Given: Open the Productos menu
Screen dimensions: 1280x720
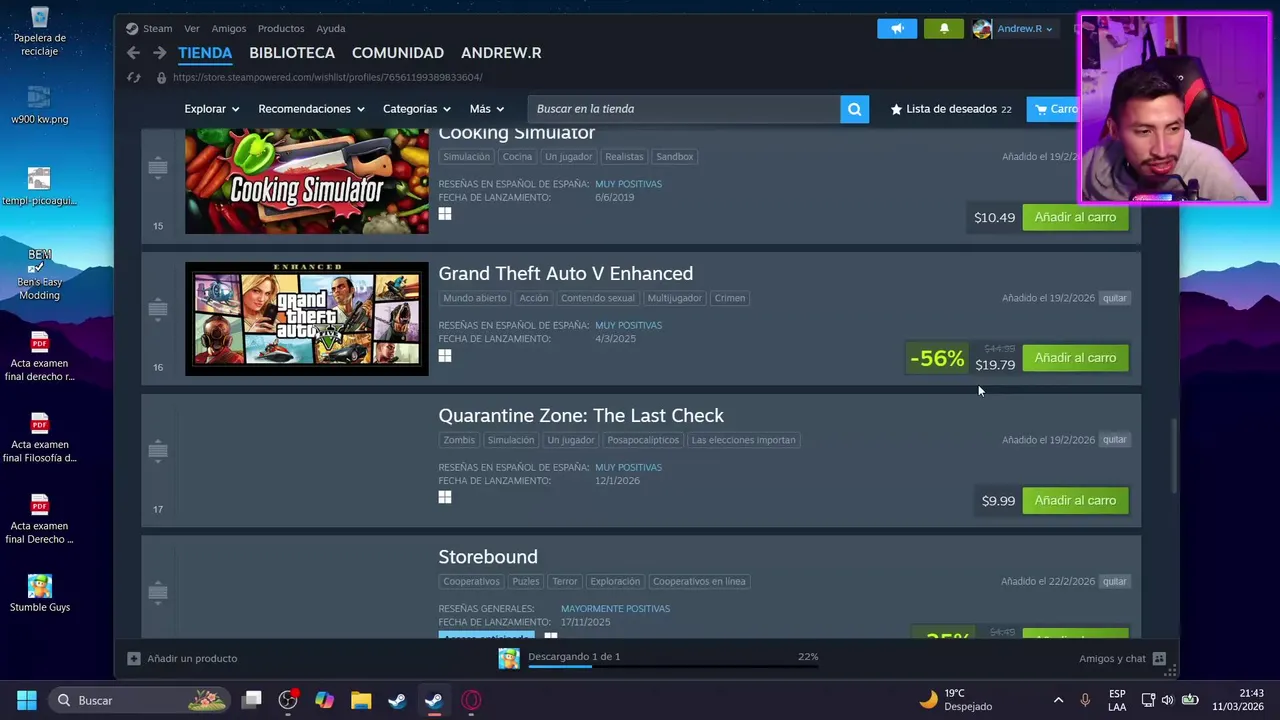Looking at the screenshot, I should coord(281,29).
